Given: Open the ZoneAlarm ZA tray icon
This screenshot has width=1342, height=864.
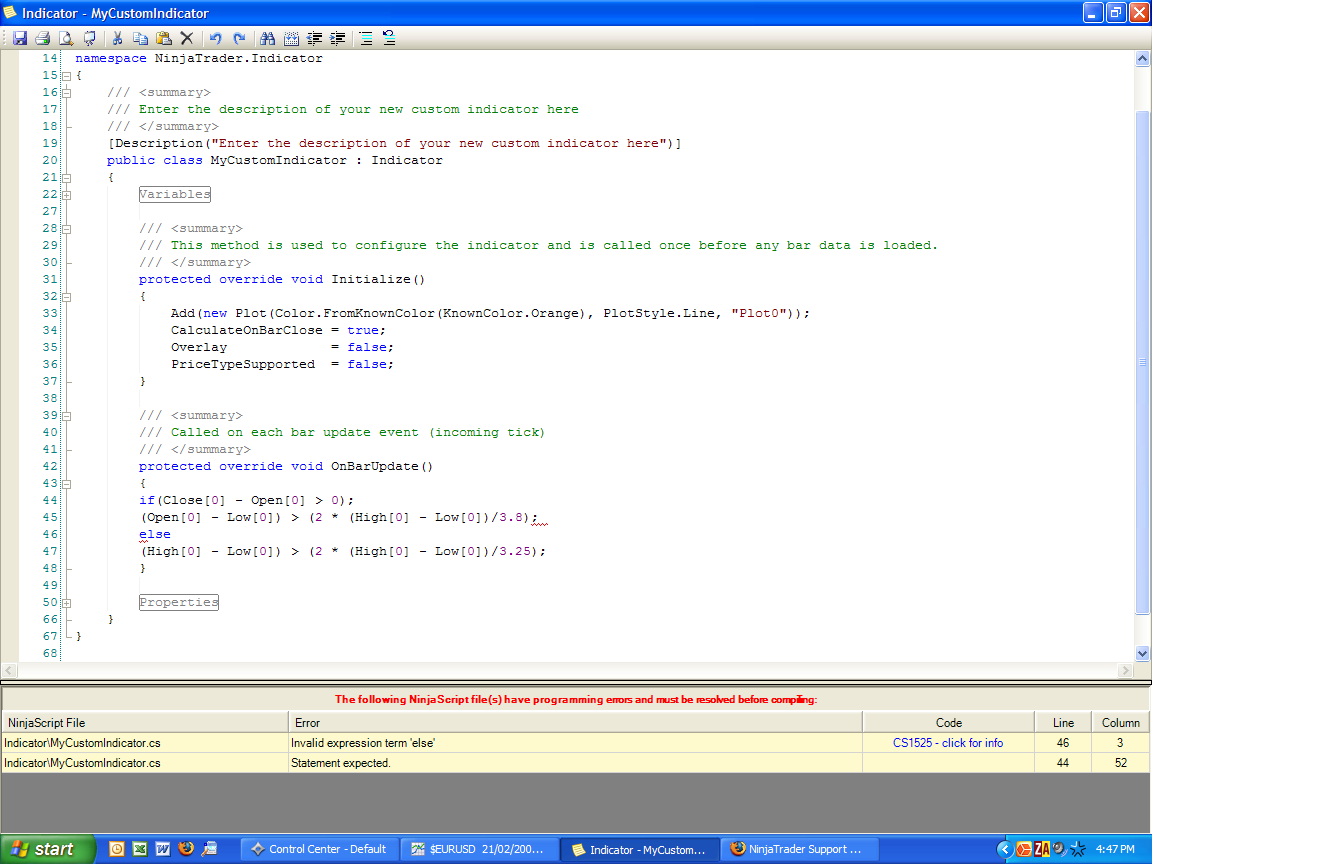Looking at the screenshot, I should [x=1042, y=849].
